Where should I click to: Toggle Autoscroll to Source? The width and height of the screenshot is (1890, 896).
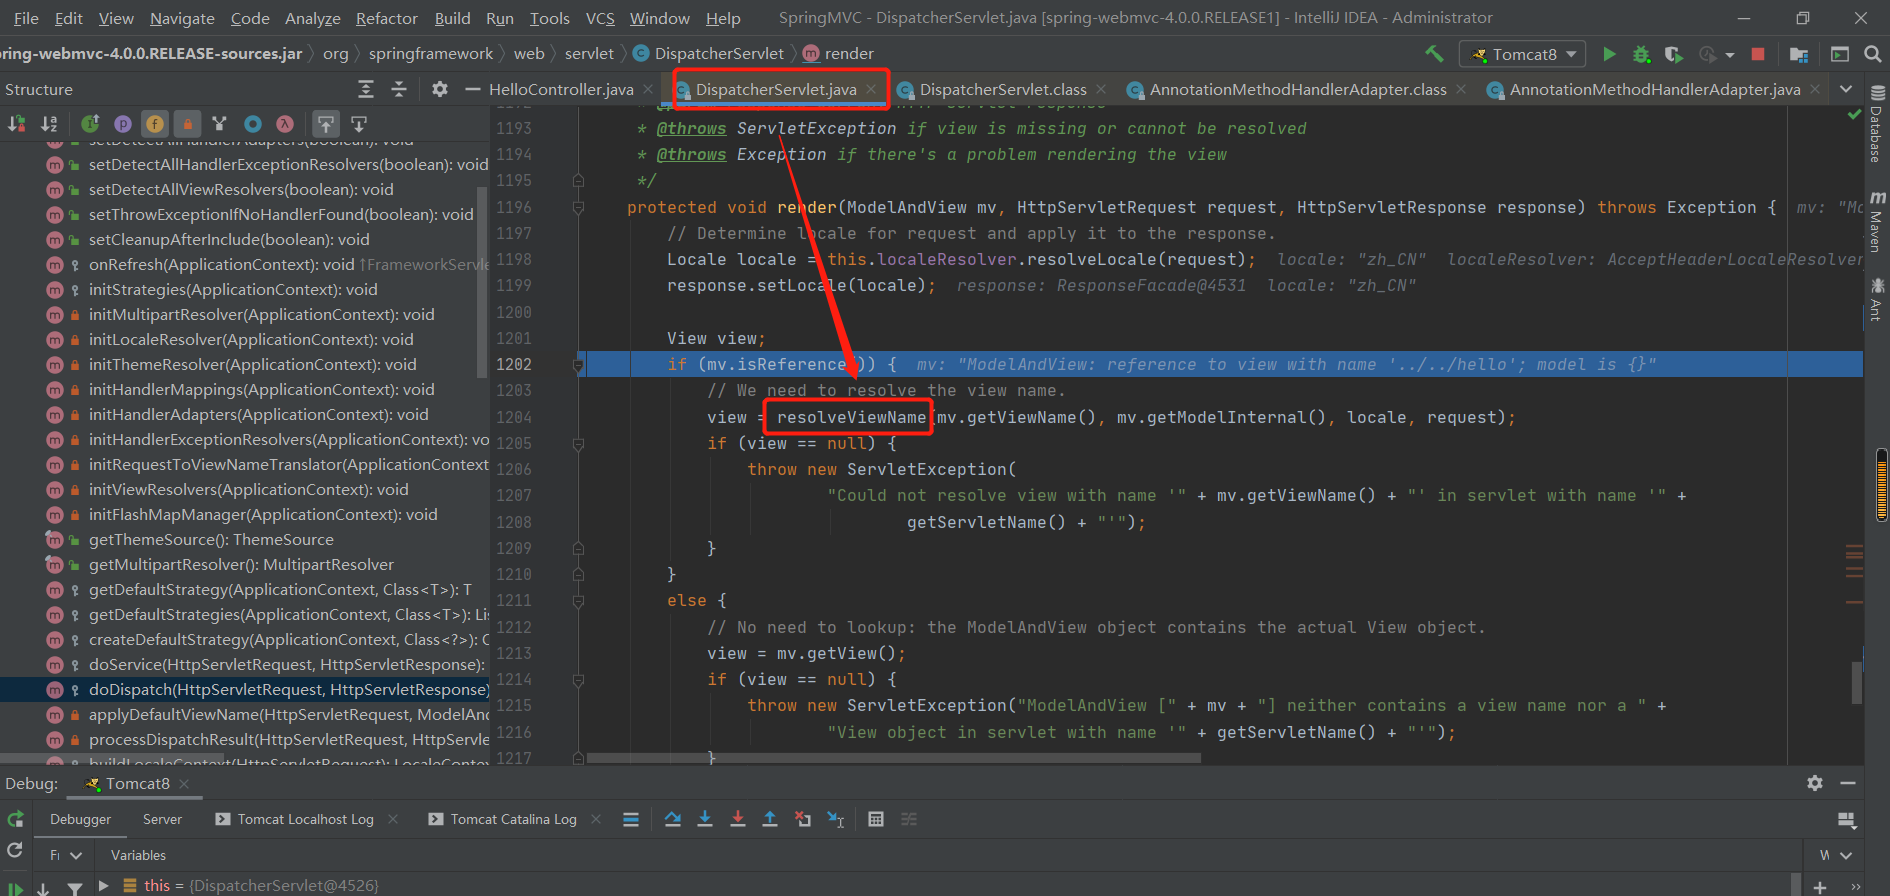(x=326, y=124)
